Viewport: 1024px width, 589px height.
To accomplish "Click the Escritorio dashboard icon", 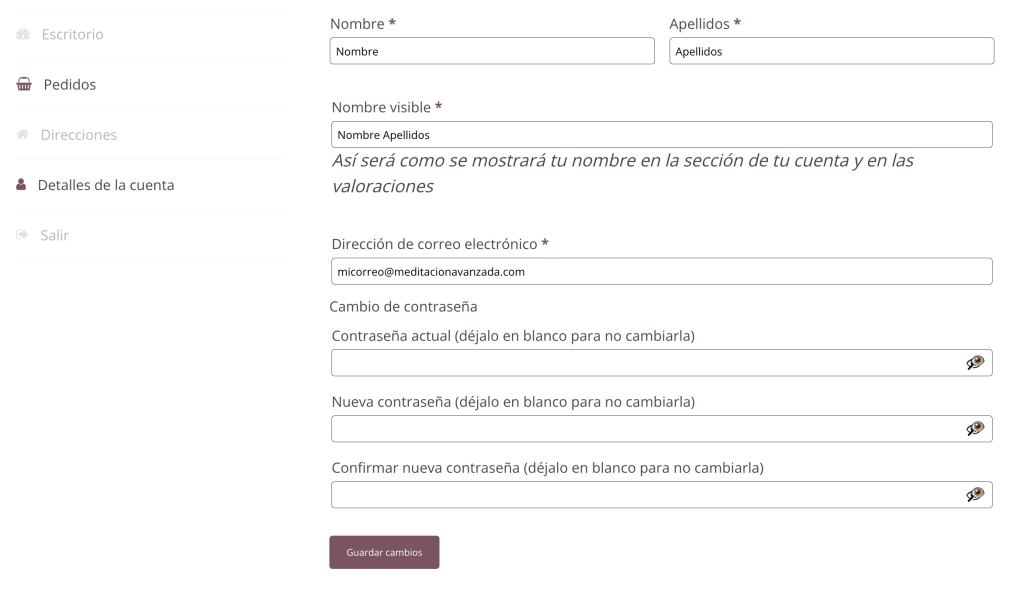I will (23, 35).
